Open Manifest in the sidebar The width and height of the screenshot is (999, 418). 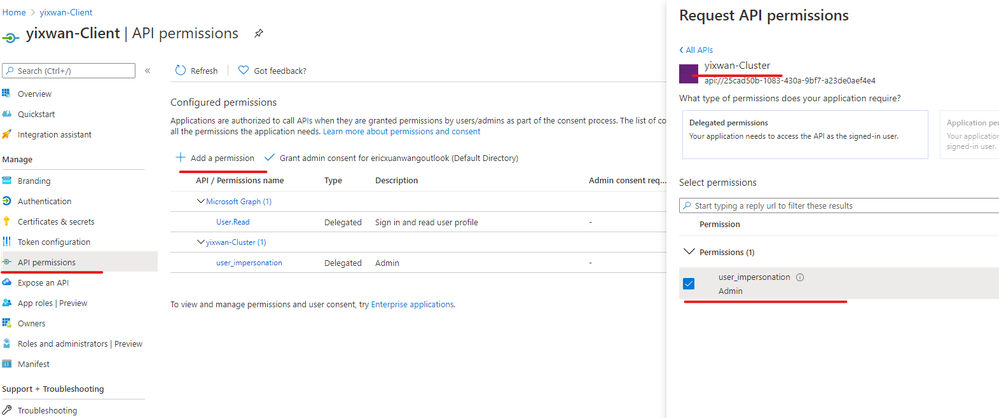pos(34,364)
